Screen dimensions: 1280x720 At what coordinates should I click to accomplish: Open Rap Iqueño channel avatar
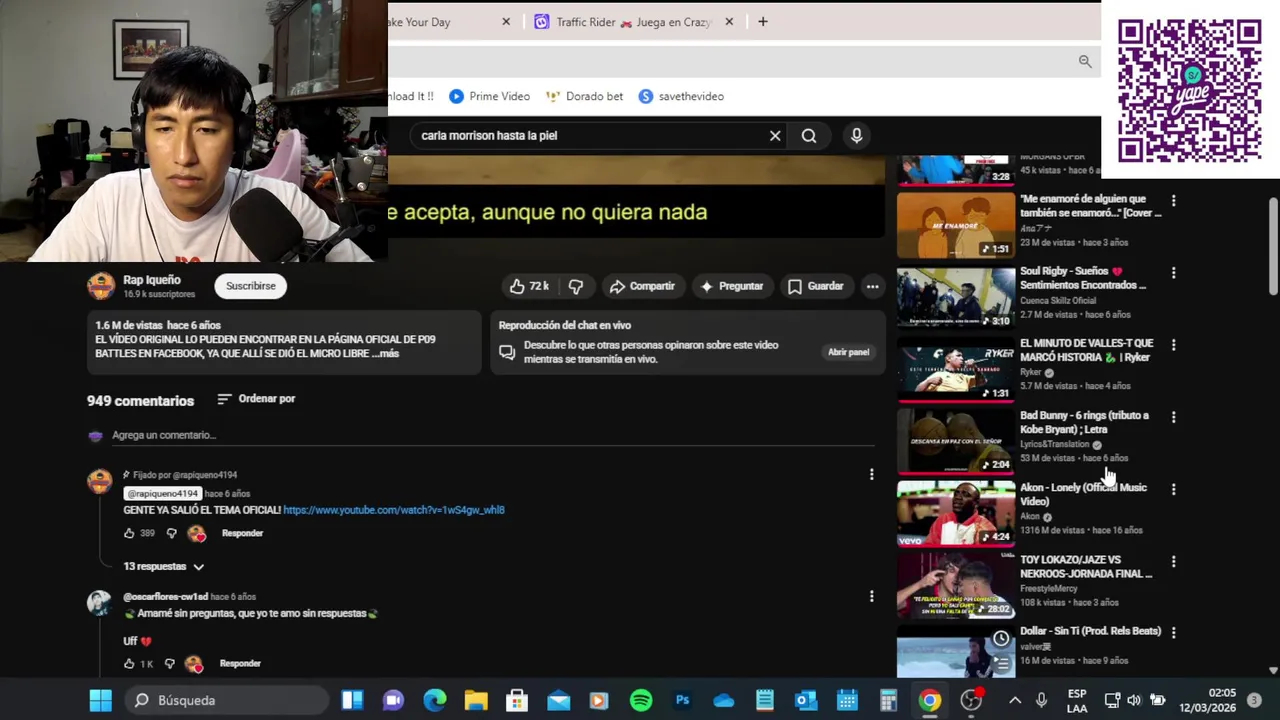[x=101, y=286]
